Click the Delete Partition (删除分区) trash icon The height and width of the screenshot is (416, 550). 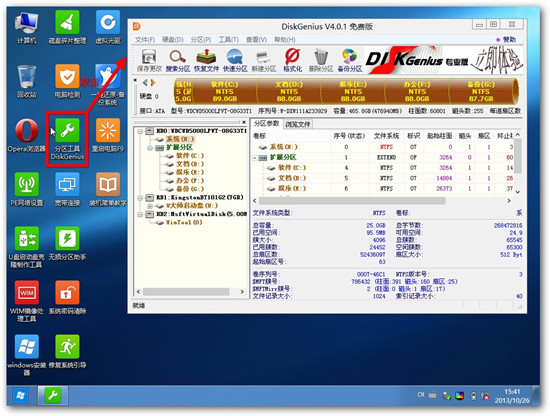pyautogui.click(x=321, y=60)
